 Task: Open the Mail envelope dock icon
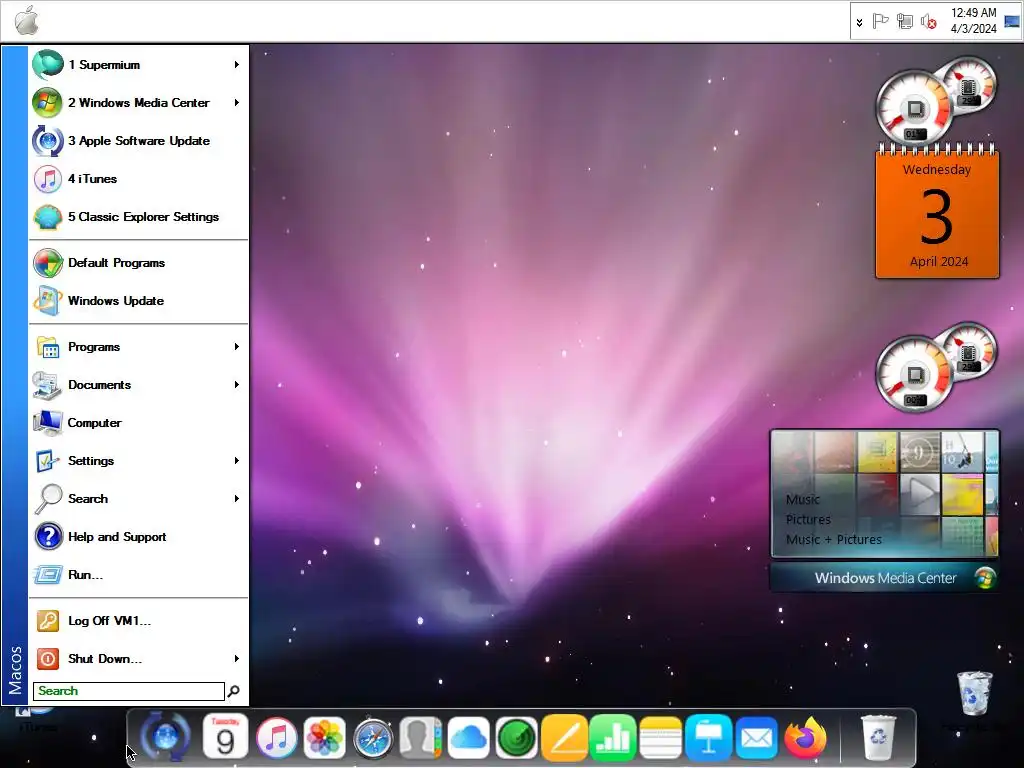(x=757, y=738)
